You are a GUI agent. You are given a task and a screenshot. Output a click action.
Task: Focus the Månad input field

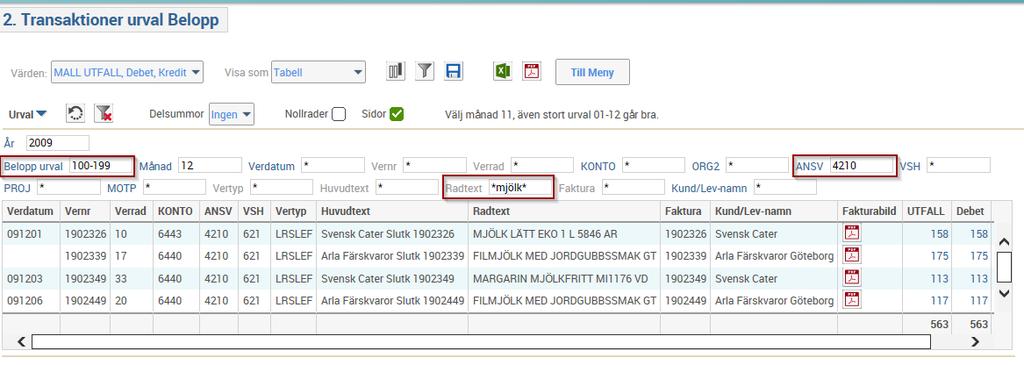tap(210, 165)
